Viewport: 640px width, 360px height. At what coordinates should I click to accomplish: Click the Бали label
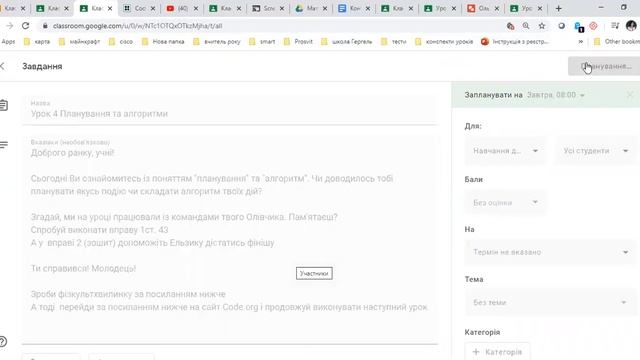pyautogui.click(x=473, y=179)
